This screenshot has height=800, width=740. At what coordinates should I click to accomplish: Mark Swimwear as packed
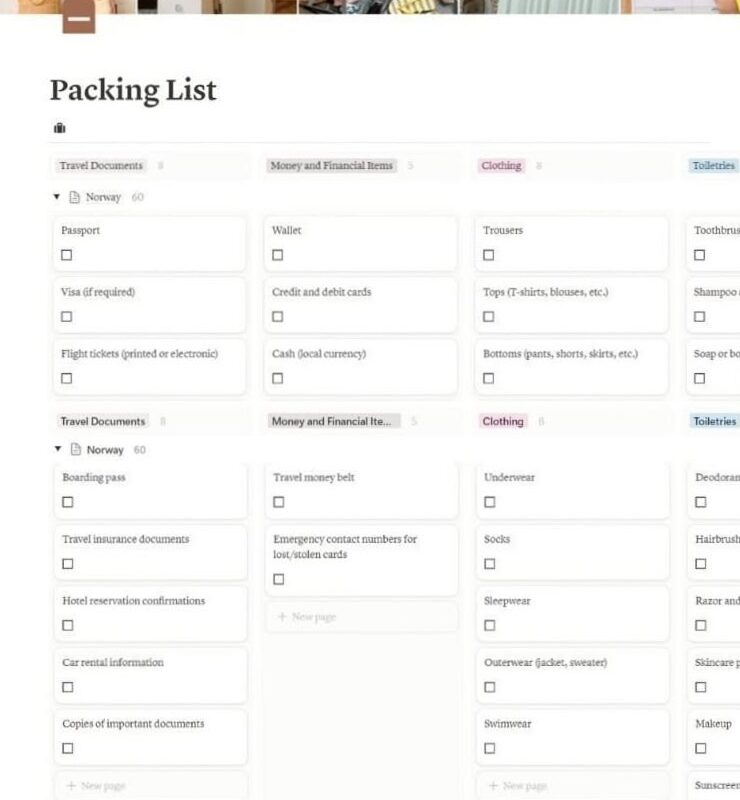click(488, 748)
